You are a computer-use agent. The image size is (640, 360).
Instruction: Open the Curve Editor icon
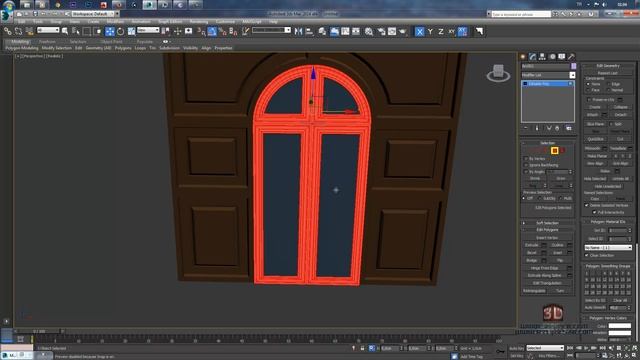(x=345, y=31)
